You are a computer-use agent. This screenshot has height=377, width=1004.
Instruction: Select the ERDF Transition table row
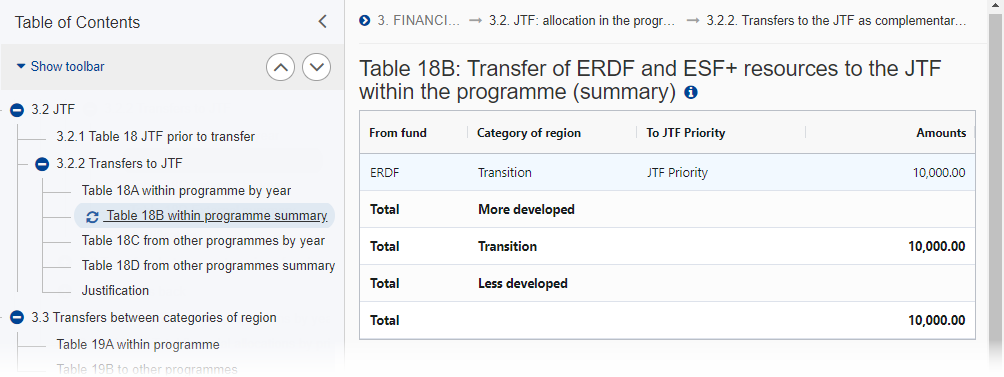pos(667,172)
